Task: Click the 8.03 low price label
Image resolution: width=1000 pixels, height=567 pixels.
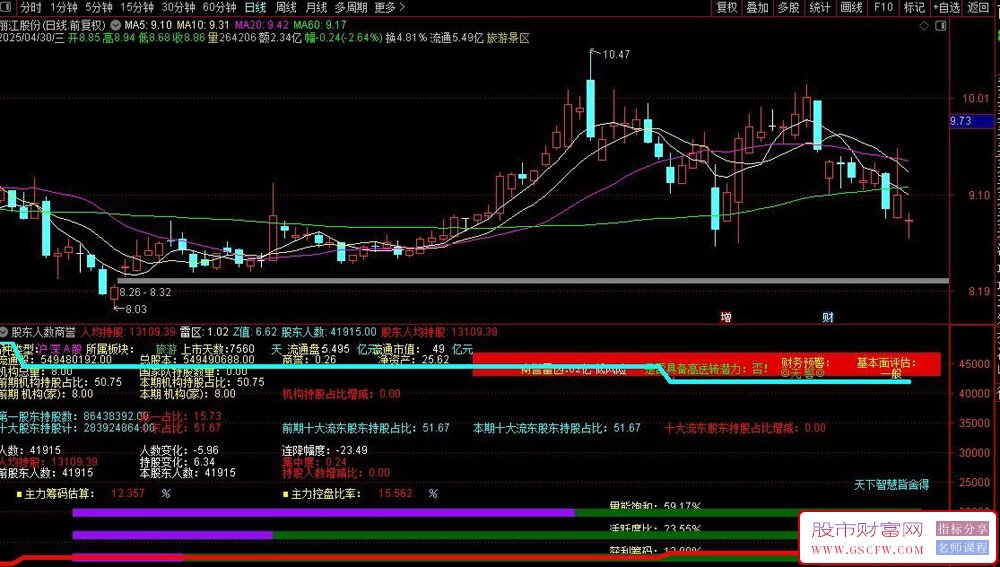Action: (136, 309)
